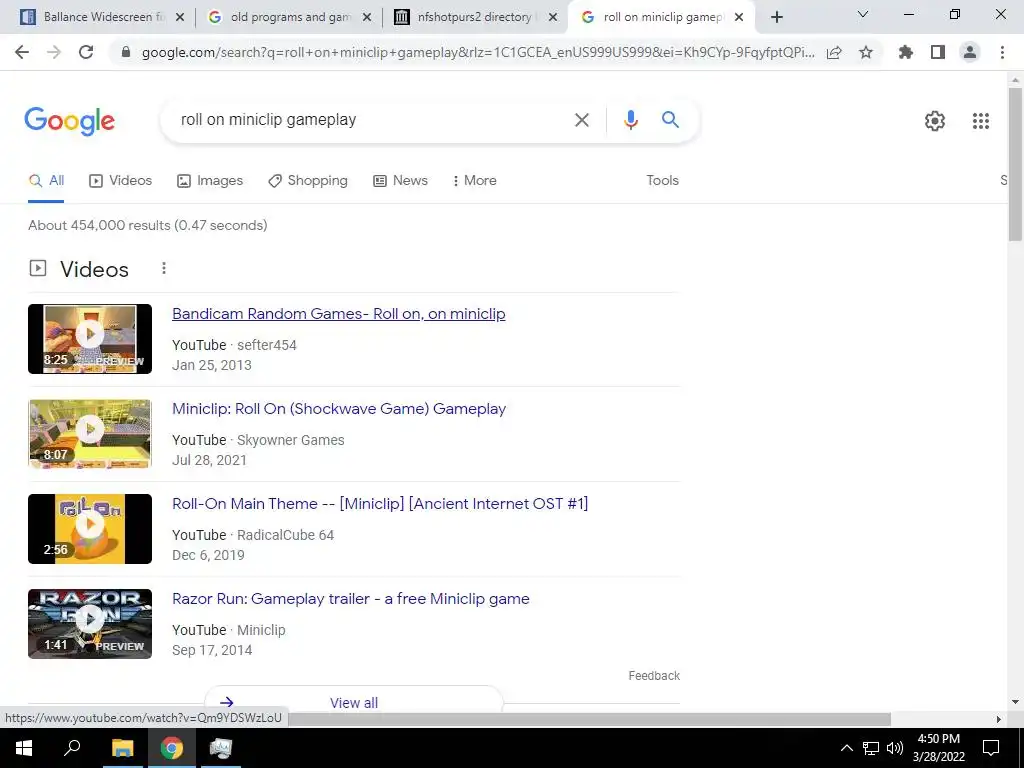1024x768 pixels.
Task: Open Miniclip Roll On Shockwave Gameplay link
Action: click(339, 409)
